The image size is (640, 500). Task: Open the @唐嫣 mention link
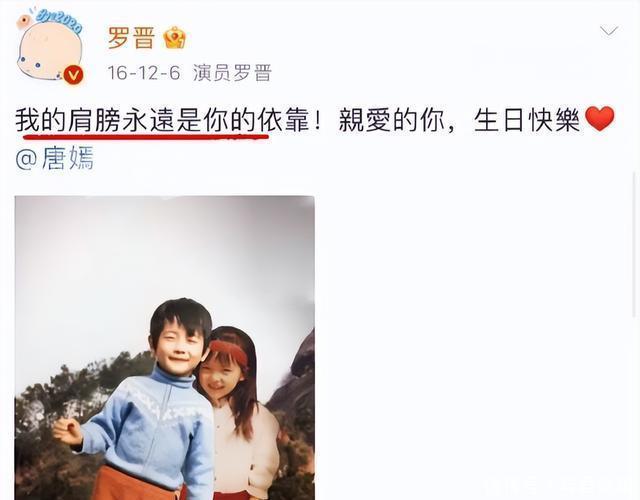coord(55,158)
